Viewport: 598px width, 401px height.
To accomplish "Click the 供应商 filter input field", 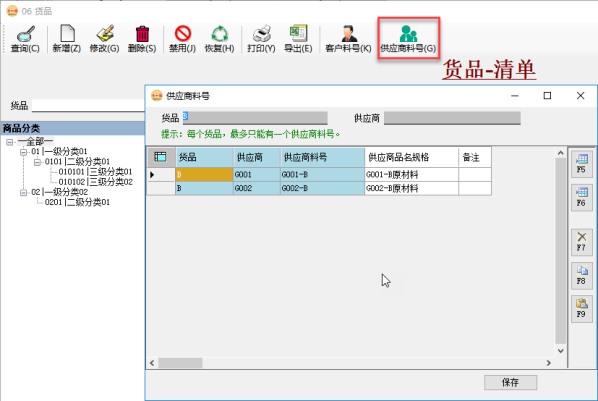I will 452,118.
